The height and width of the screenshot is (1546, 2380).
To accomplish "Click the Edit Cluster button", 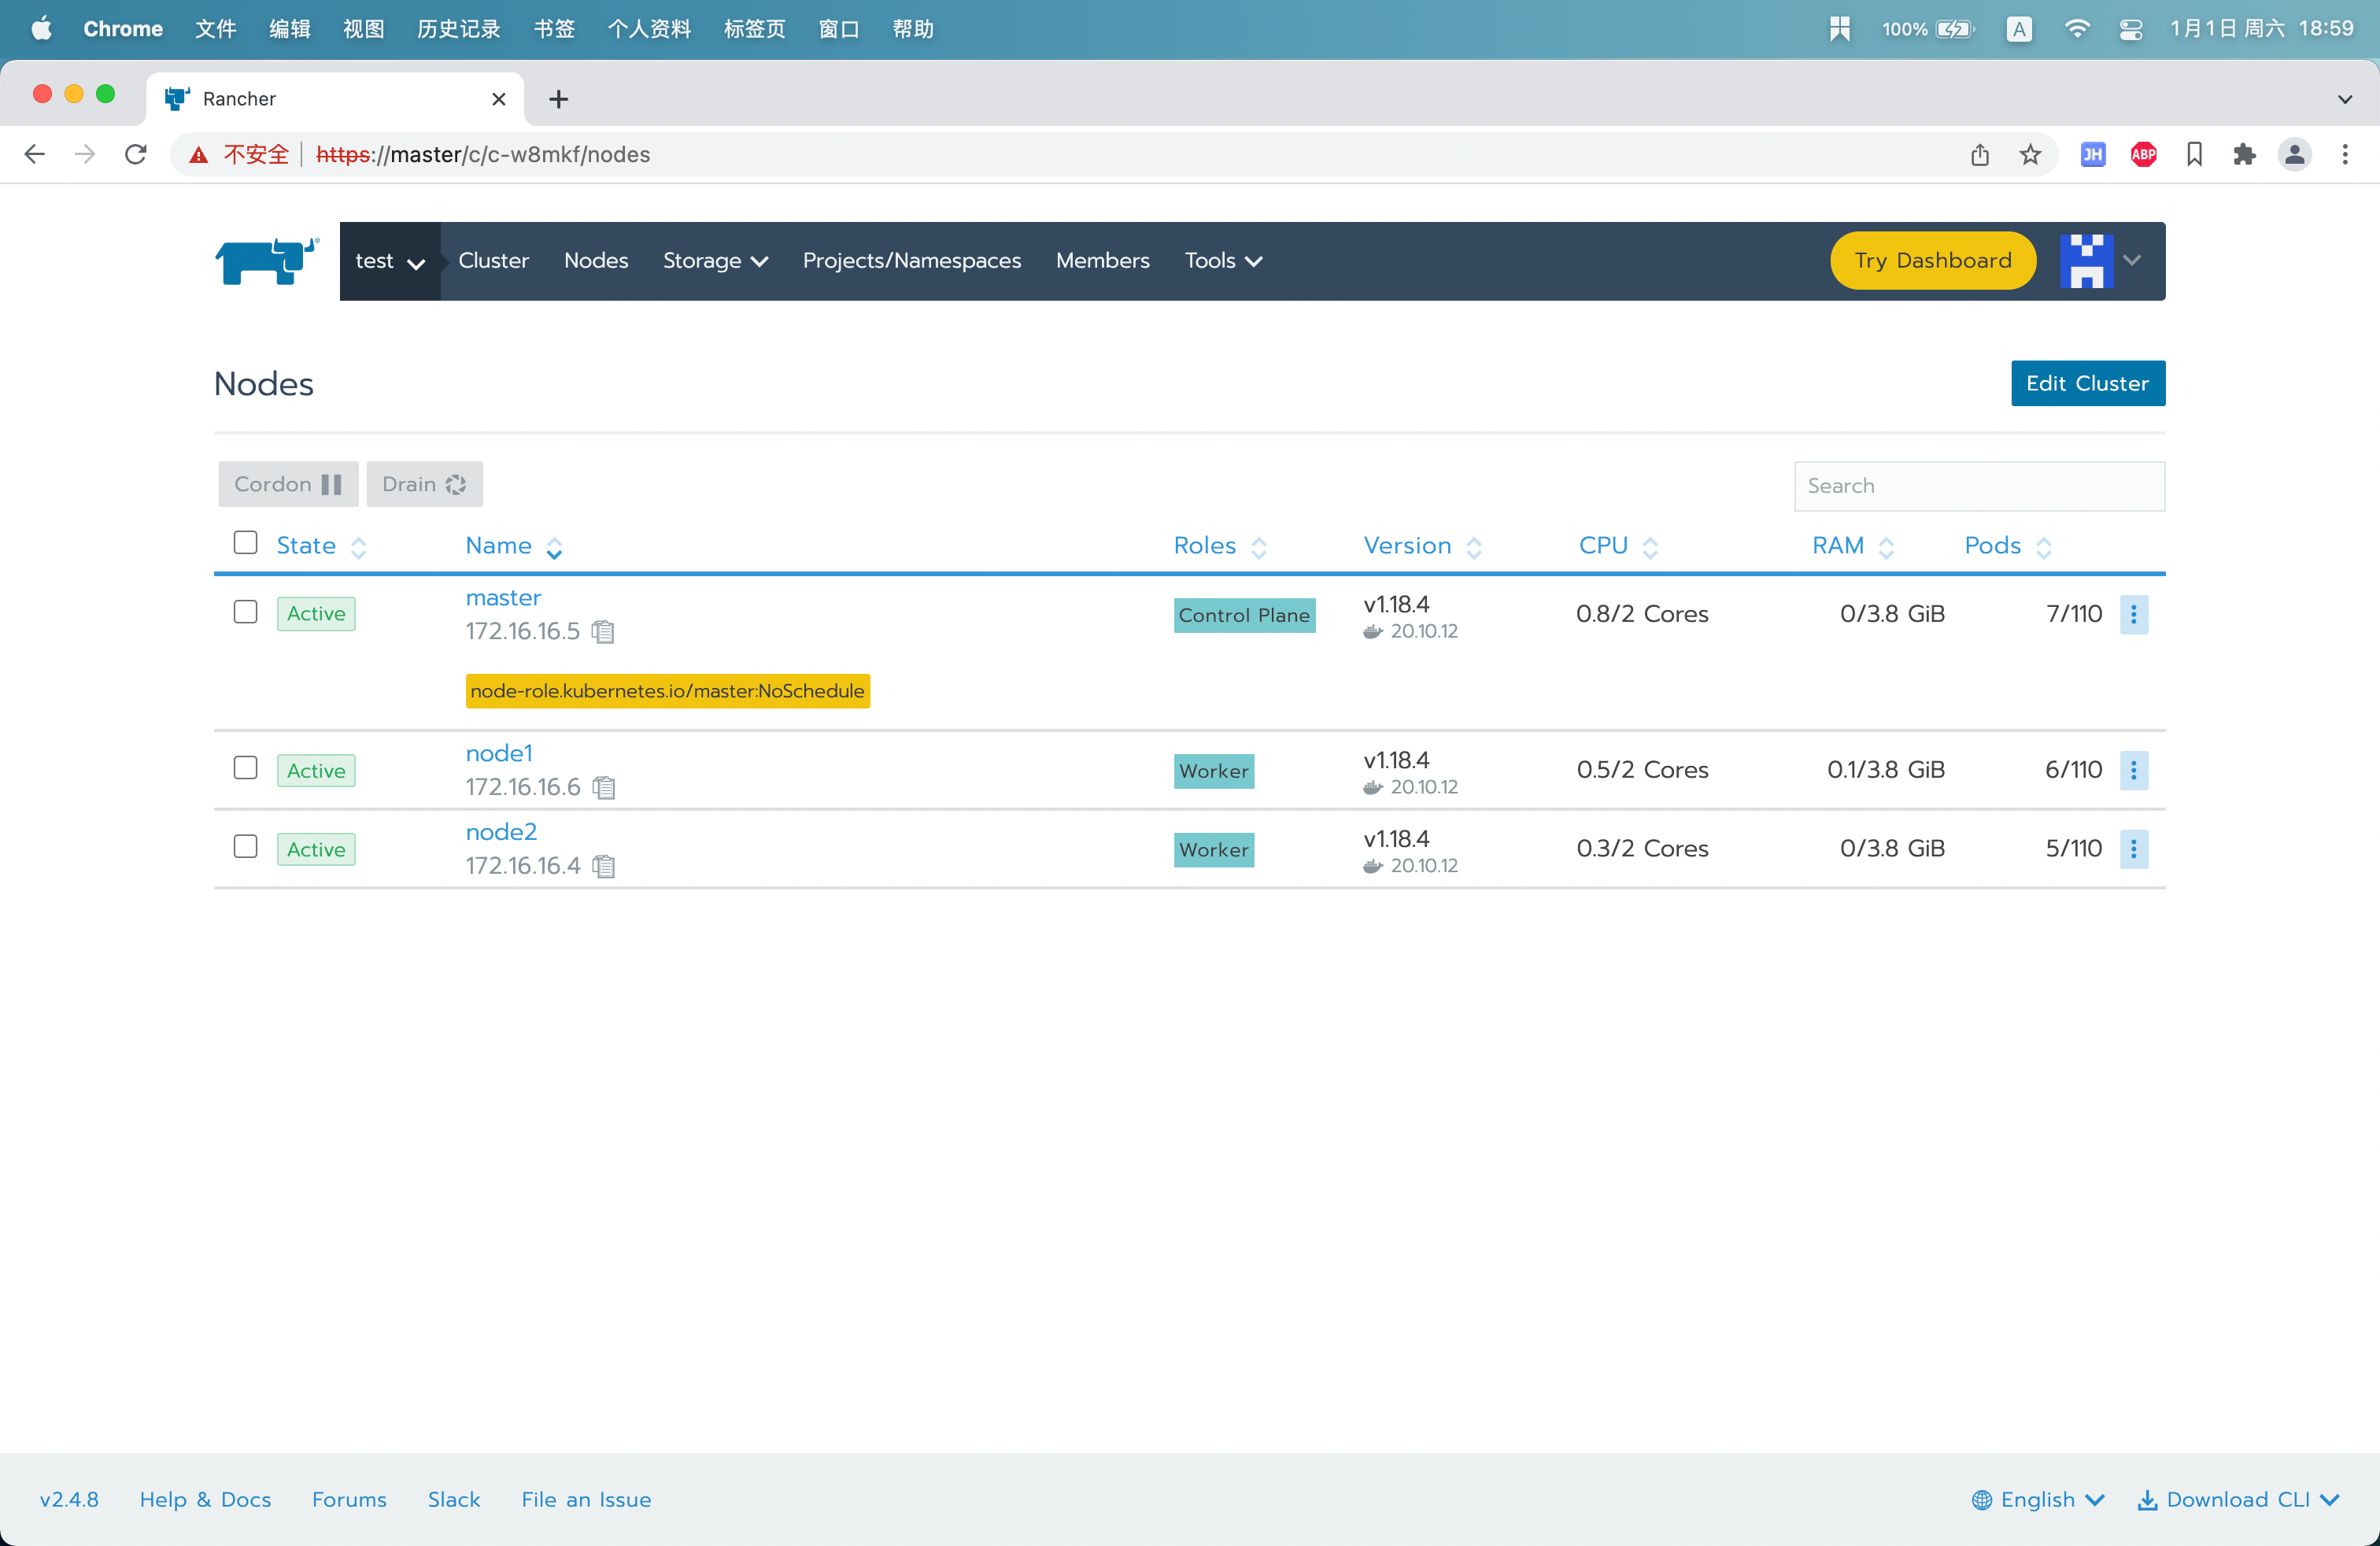I will [2089, 383].
